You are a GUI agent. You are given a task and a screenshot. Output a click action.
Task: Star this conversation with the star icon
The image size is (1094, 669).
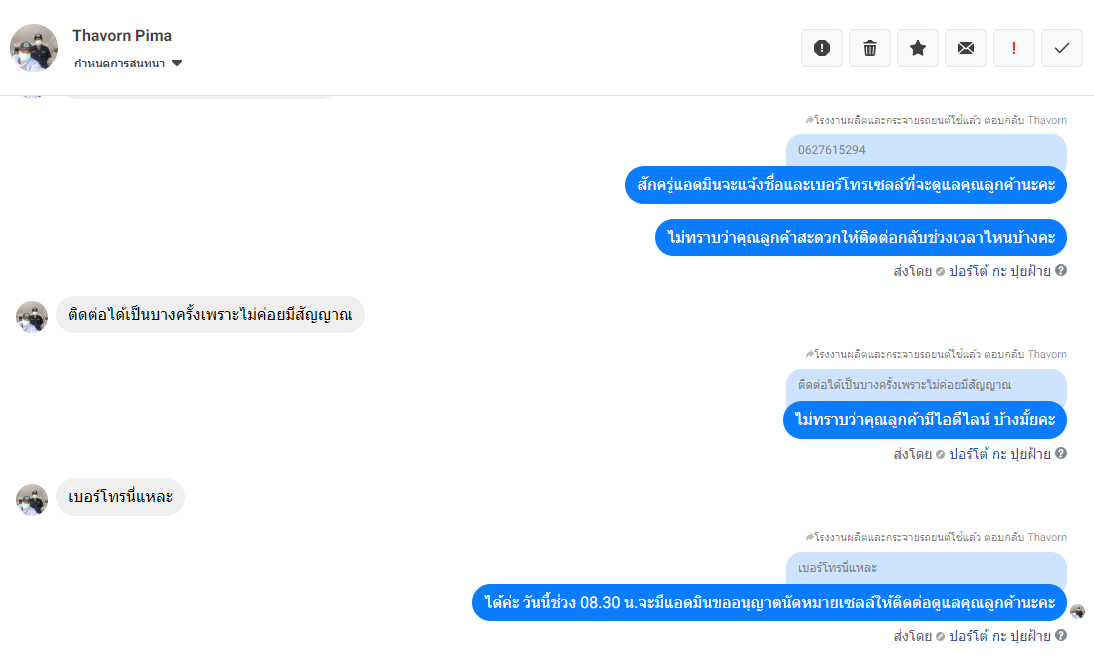[x=918, y=48]
